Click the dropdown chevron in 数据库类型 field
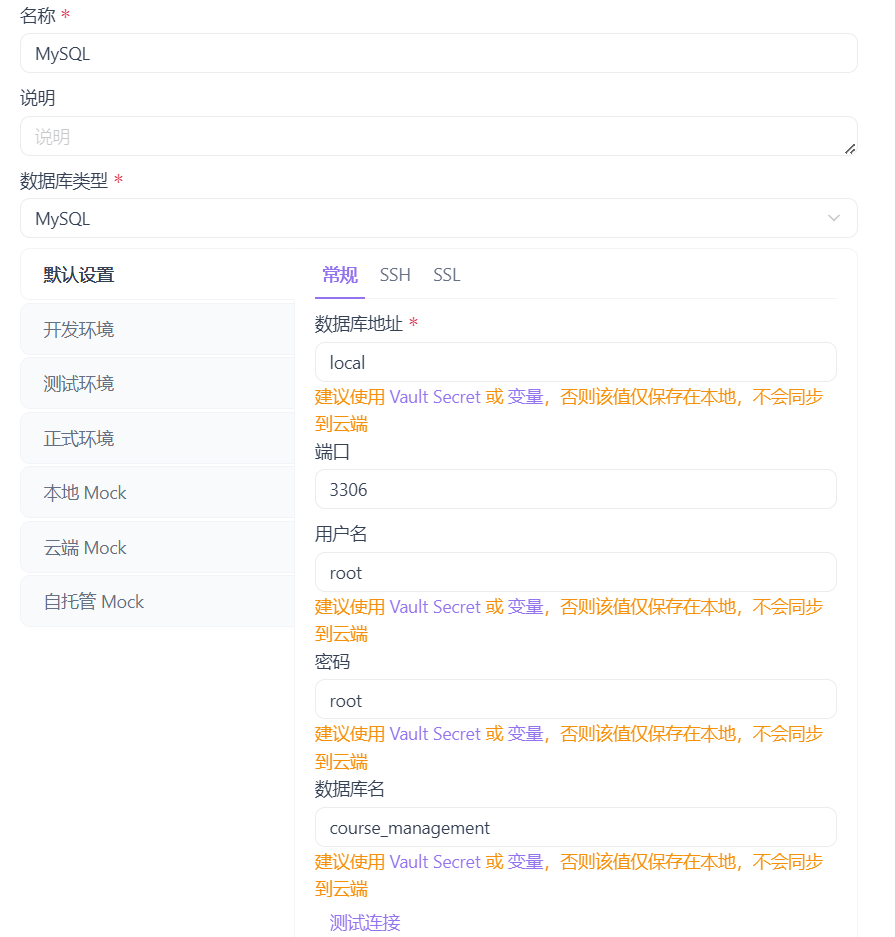The image size is (895, 937). 833,219
